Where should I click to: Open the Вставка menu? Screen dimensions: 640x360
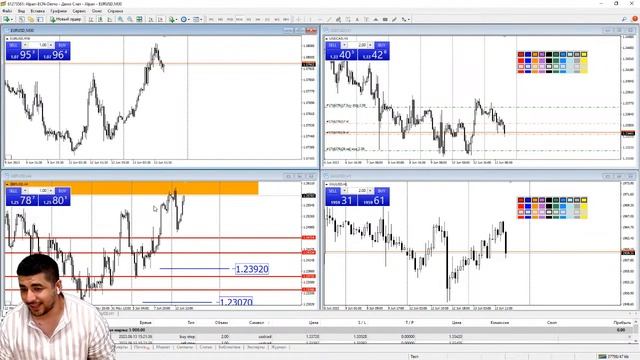[x=38, y=11]
